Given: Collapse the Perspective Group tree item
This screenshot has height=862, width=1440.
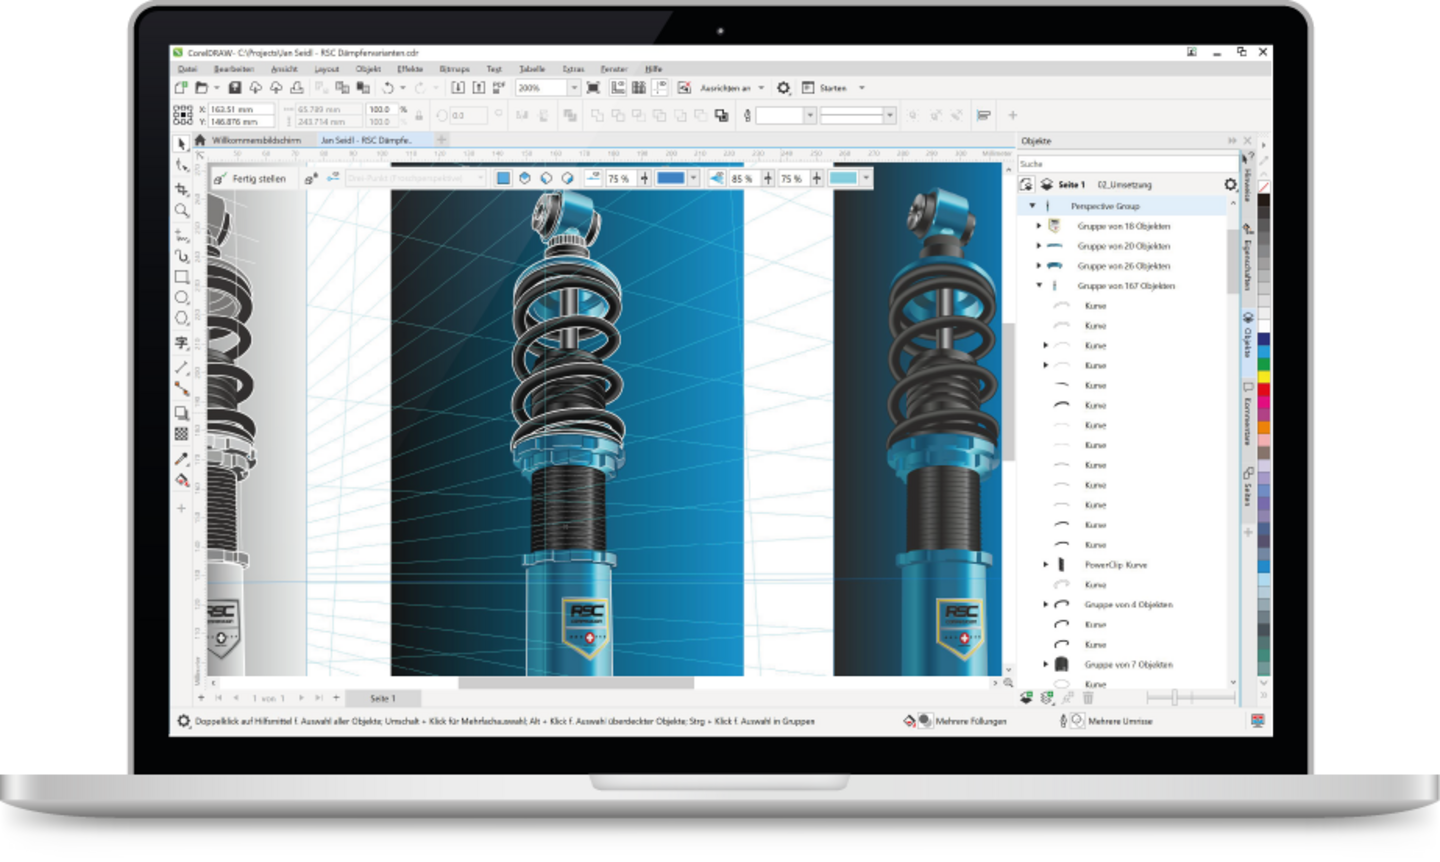Looking at the screenshot, I should (x=1033, y=206).
